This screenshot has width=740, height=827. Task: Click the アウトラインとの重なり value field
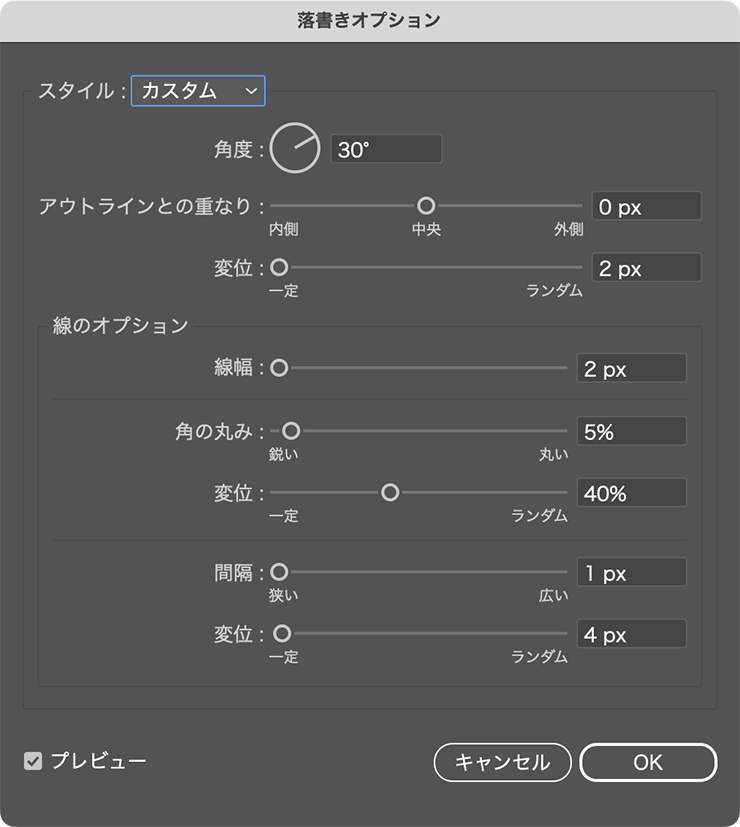click(646, 207)
